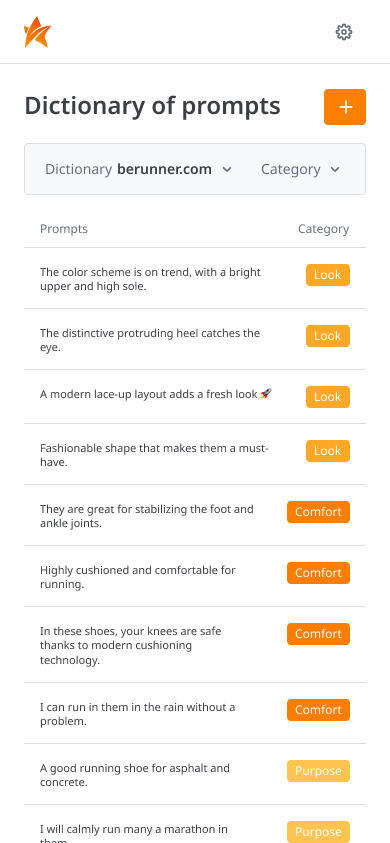This screenshot has height=843, width=390.
Task: Open settings via the gear icon
Action: click(x=344, y=32)
